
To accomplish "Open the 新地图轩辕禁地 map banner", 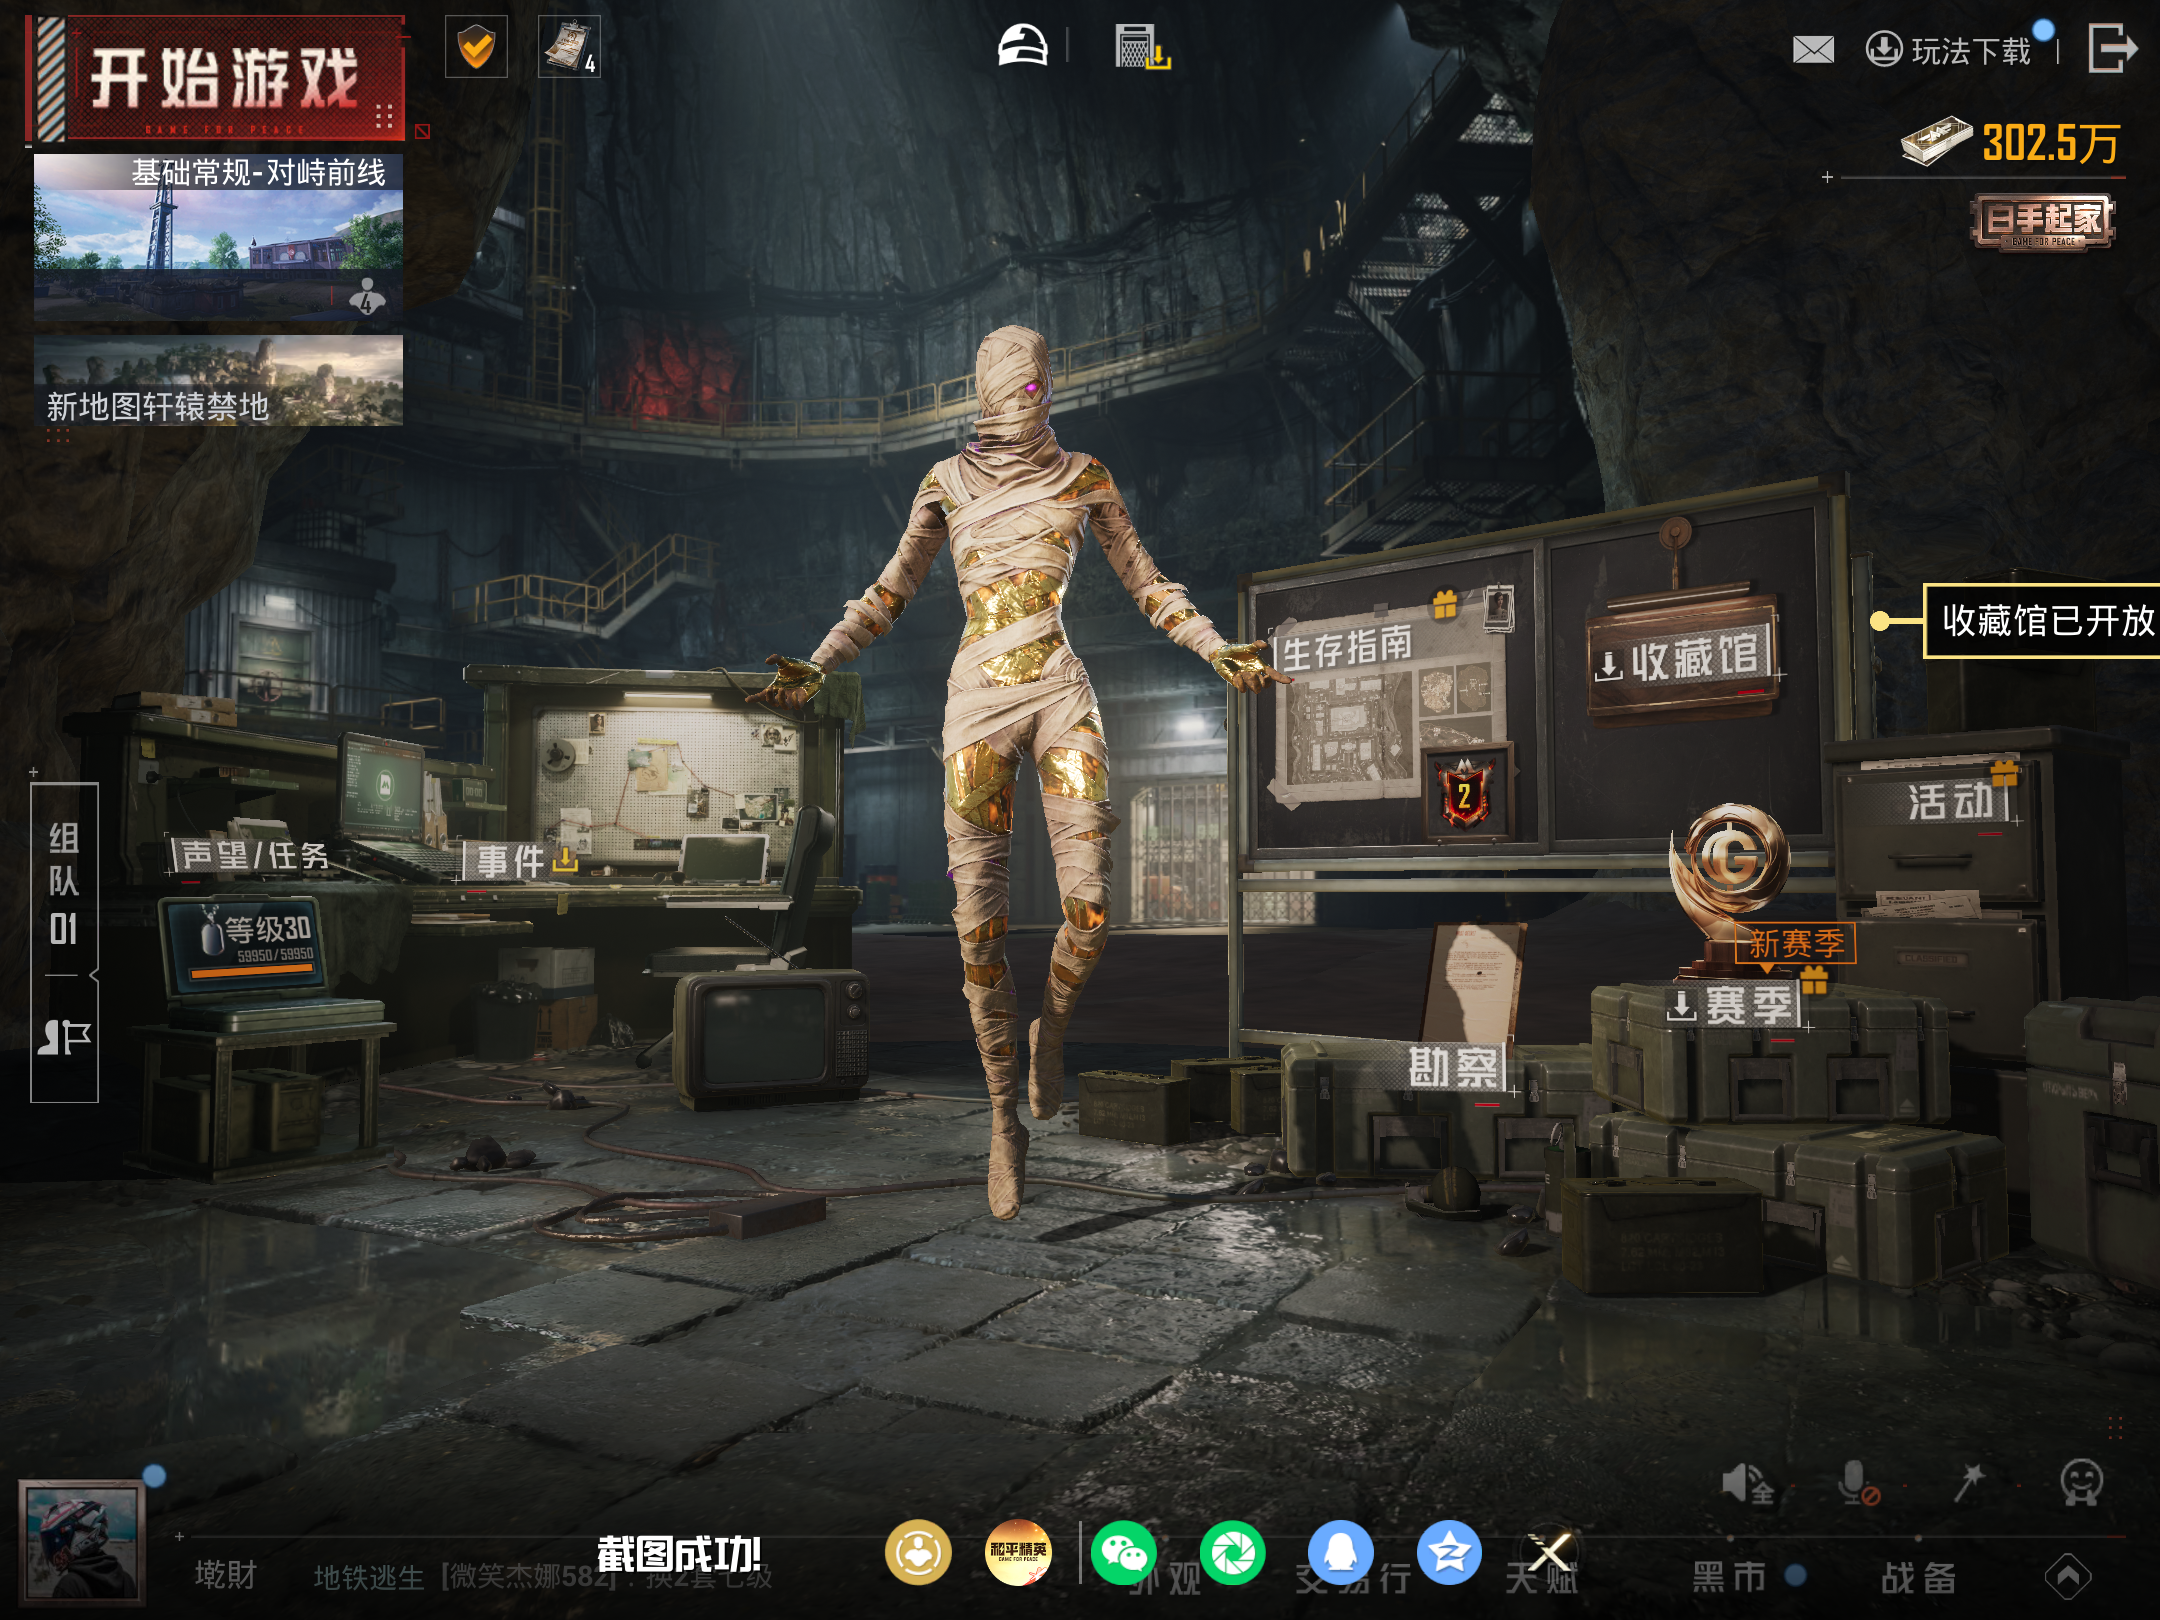I will [218, 381].
